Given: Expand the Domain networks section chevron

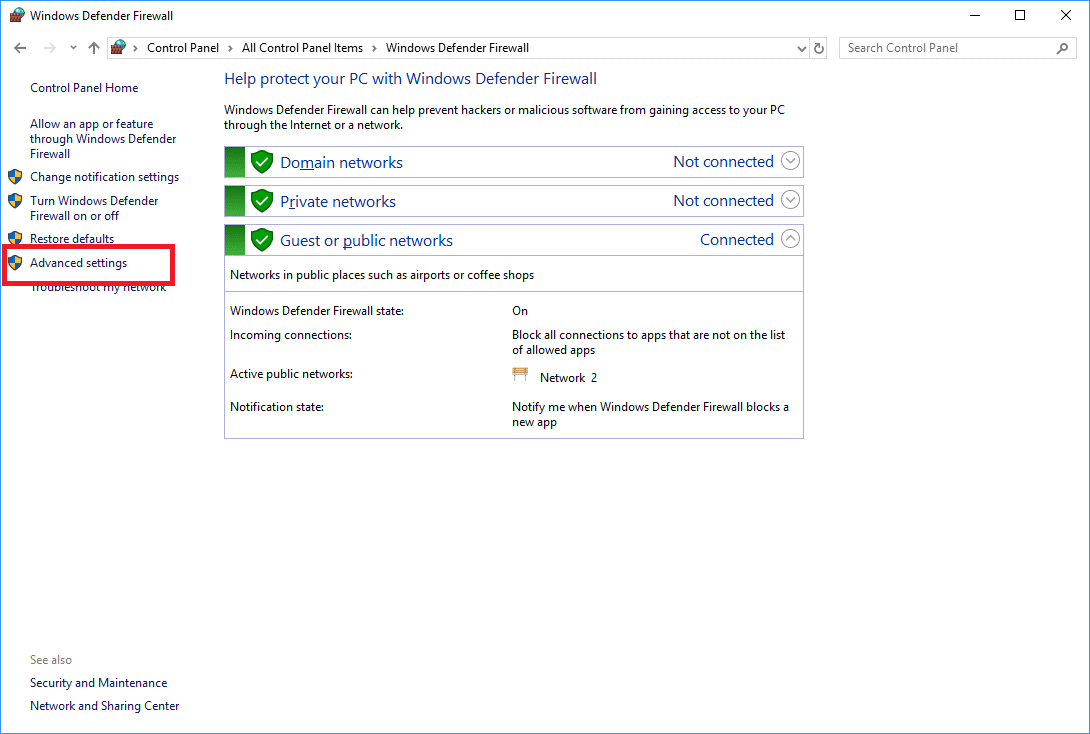Looking at the screenshot, I should click(790, 161).
